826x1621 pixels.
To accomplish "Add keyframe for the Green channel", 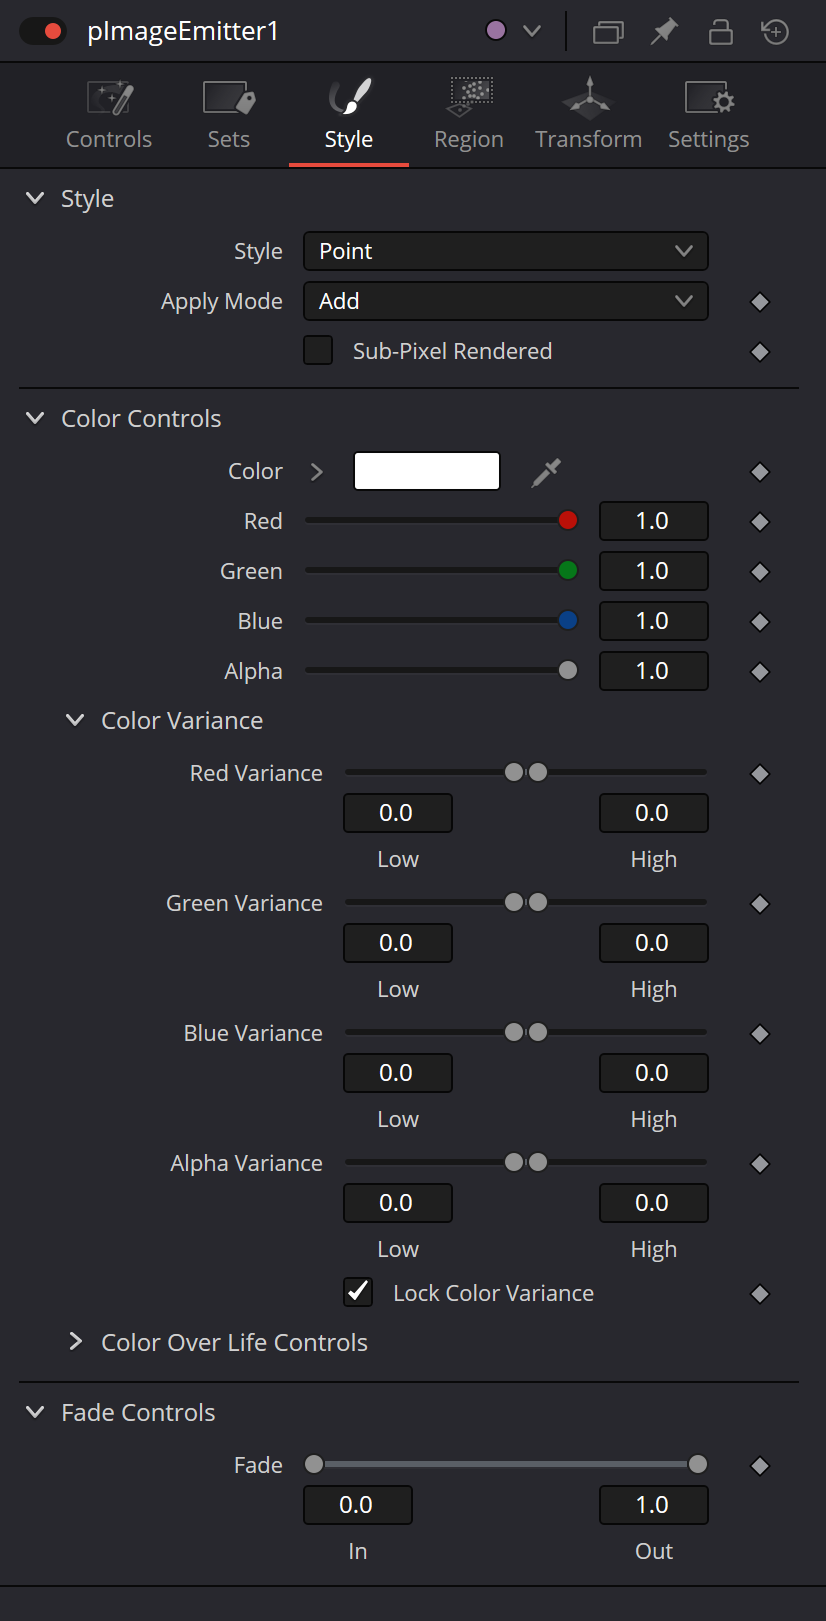I will coord(760,572).
